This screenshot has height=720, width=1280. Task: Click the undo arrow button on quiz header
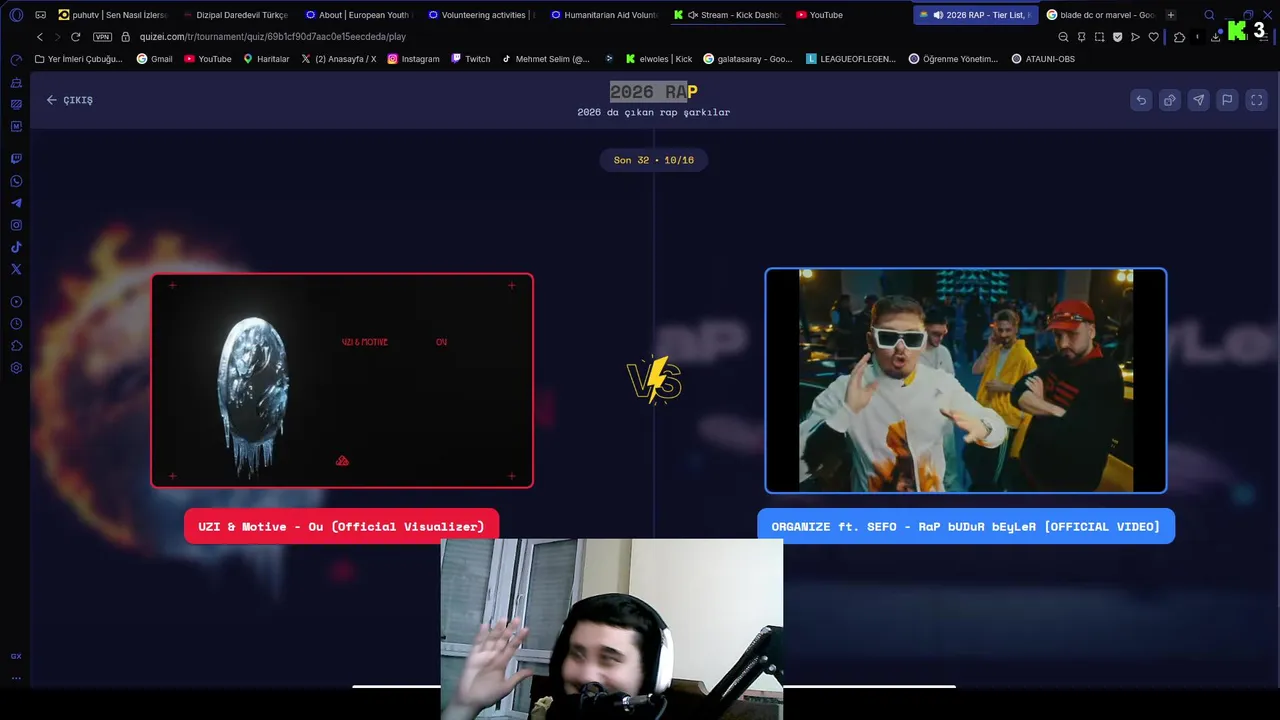coord(1141,100)
